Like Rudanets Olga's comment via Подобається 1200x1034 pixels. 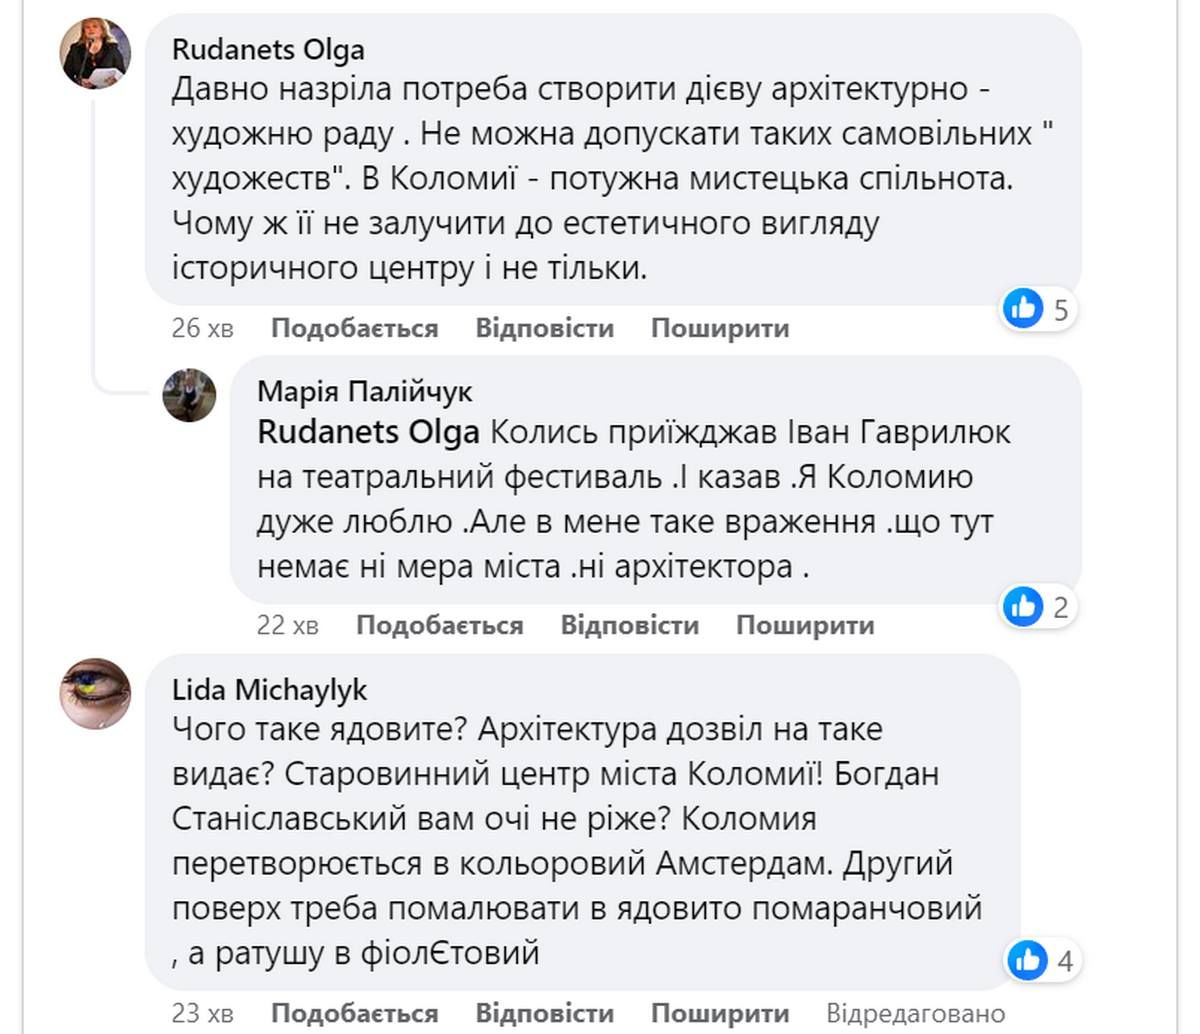[x=354, y=328]
